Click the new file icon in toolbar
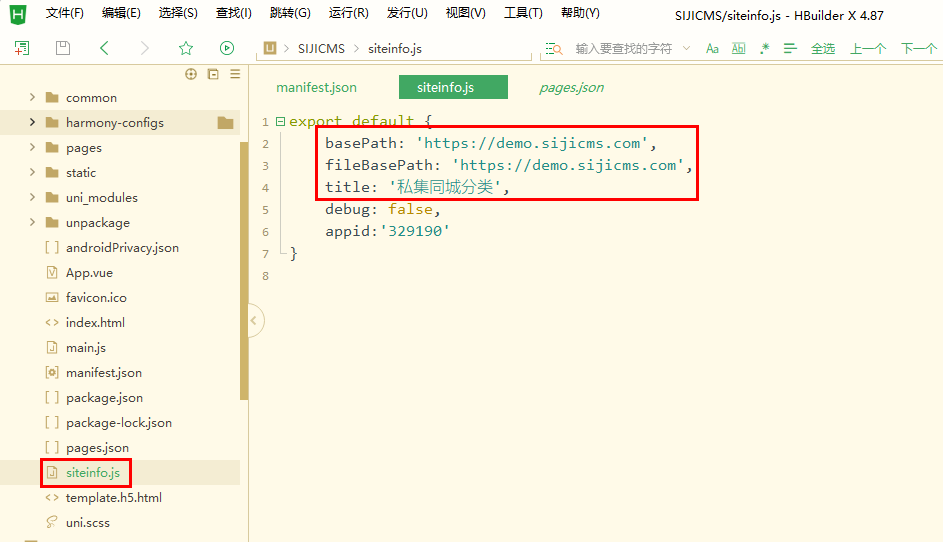Screen dimensions: 943x542 pyautogui.click(x=22, y=48)
